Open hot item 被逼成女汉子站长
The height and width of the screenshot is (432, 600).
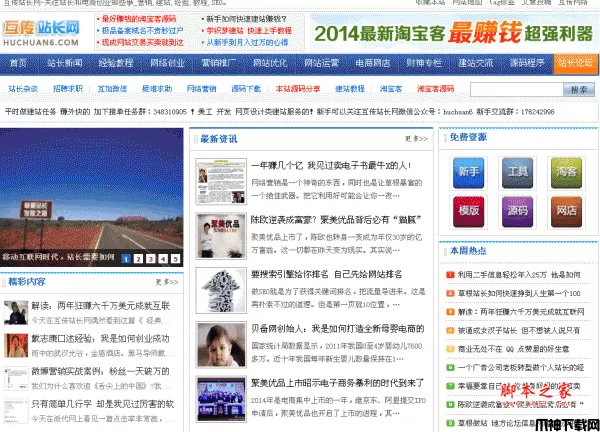519,330
